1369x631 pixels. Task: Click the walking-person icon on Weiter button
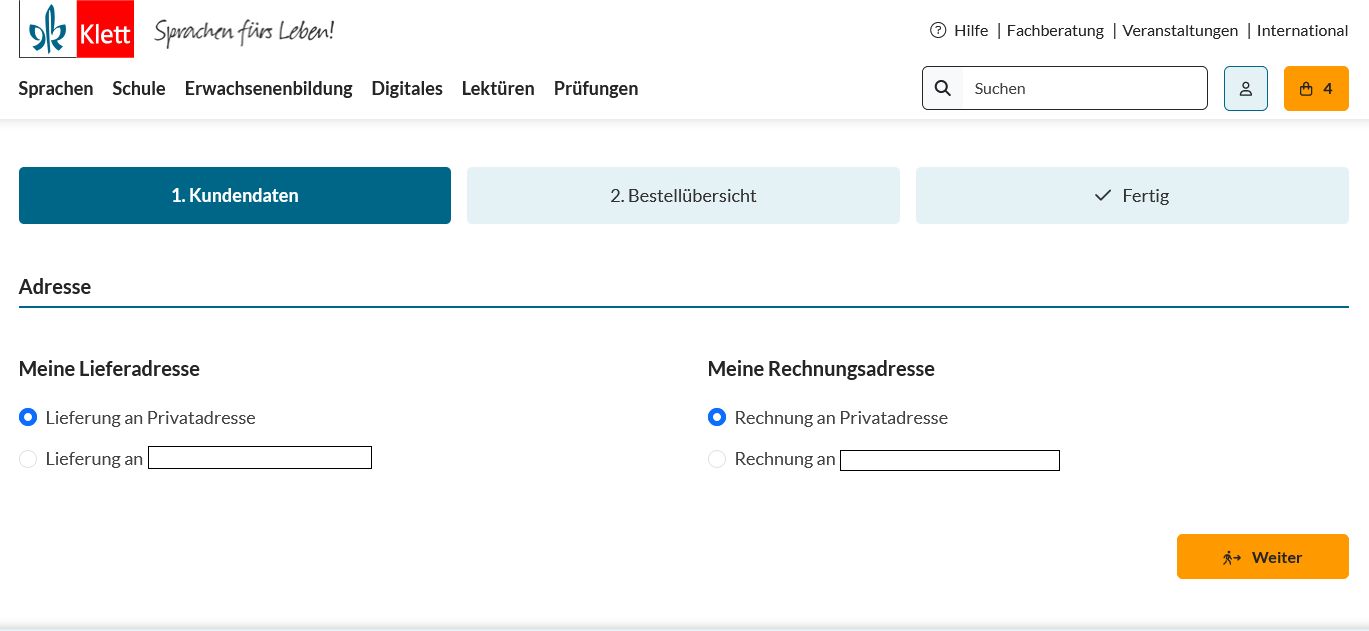tap(1233, 557)
